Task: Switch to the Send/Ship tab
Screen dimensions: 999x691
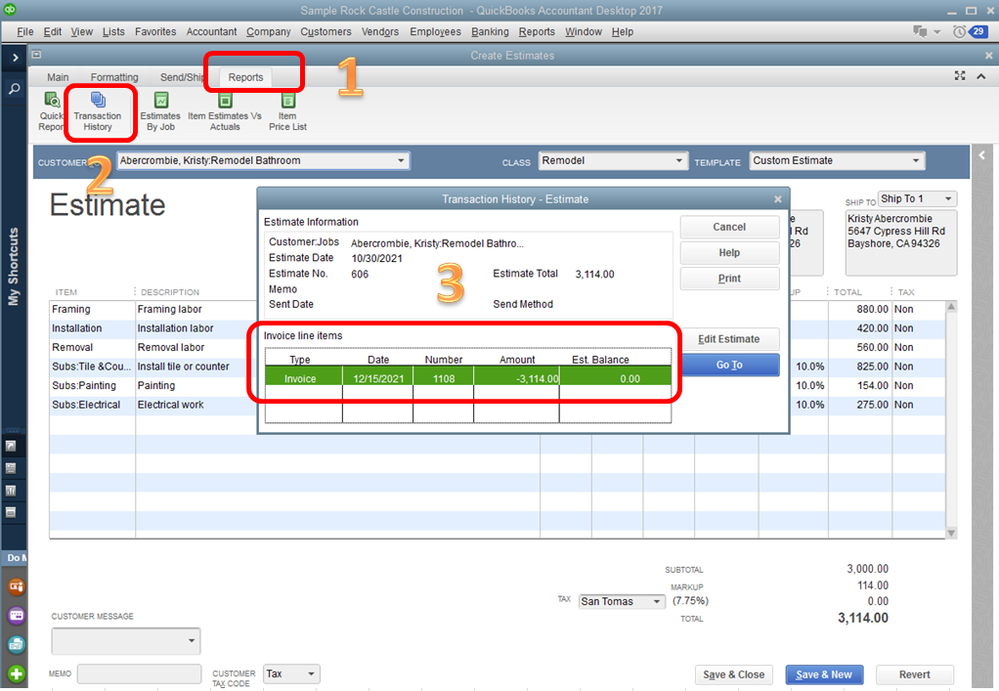Action: (181, 77)
